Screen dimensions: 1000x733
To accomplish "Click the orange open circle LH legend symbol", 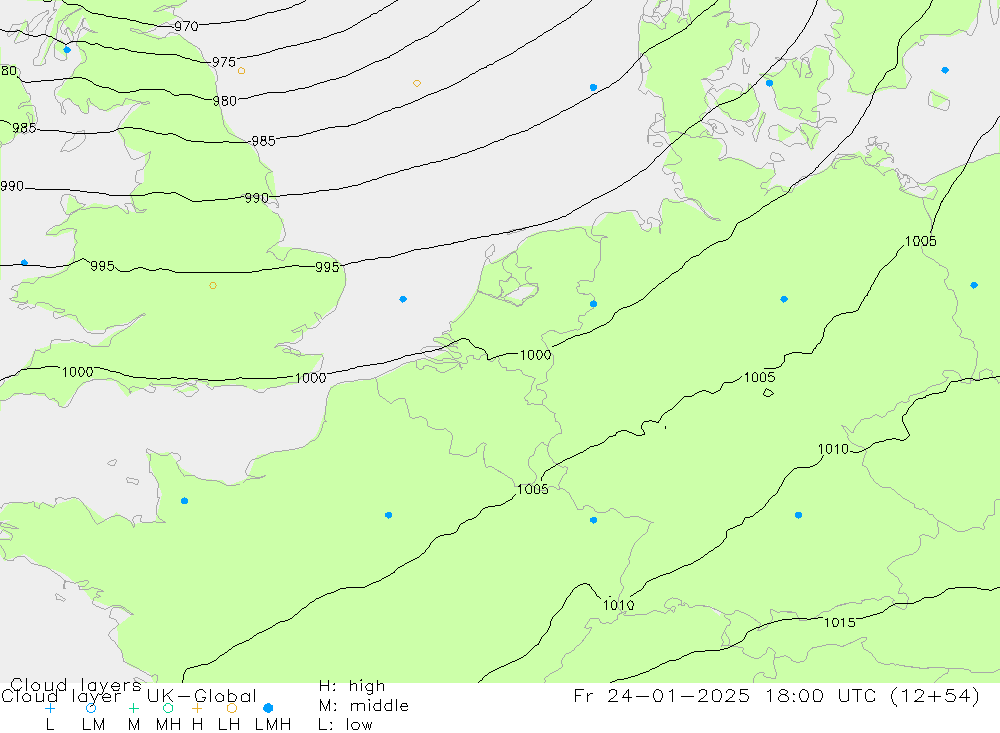I will point(232,708).
